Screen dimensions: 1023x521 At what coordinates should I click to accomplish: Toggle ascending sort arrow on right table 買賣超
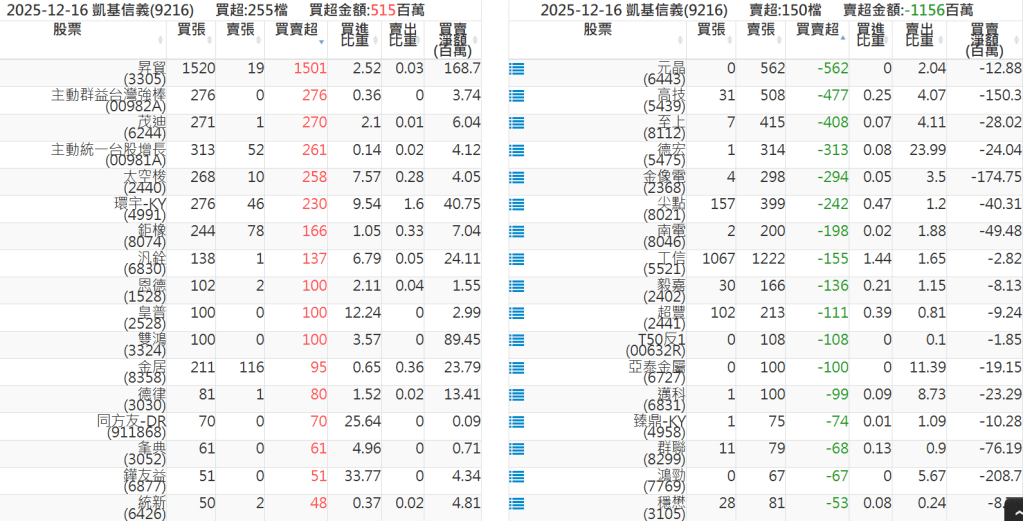click(x=842, y=37)
